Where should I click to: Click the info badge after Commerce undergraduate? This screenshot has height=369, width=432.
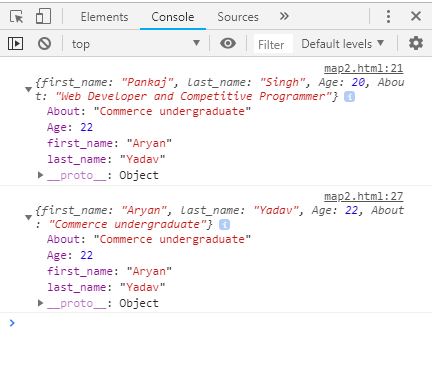tap(225, 225)
